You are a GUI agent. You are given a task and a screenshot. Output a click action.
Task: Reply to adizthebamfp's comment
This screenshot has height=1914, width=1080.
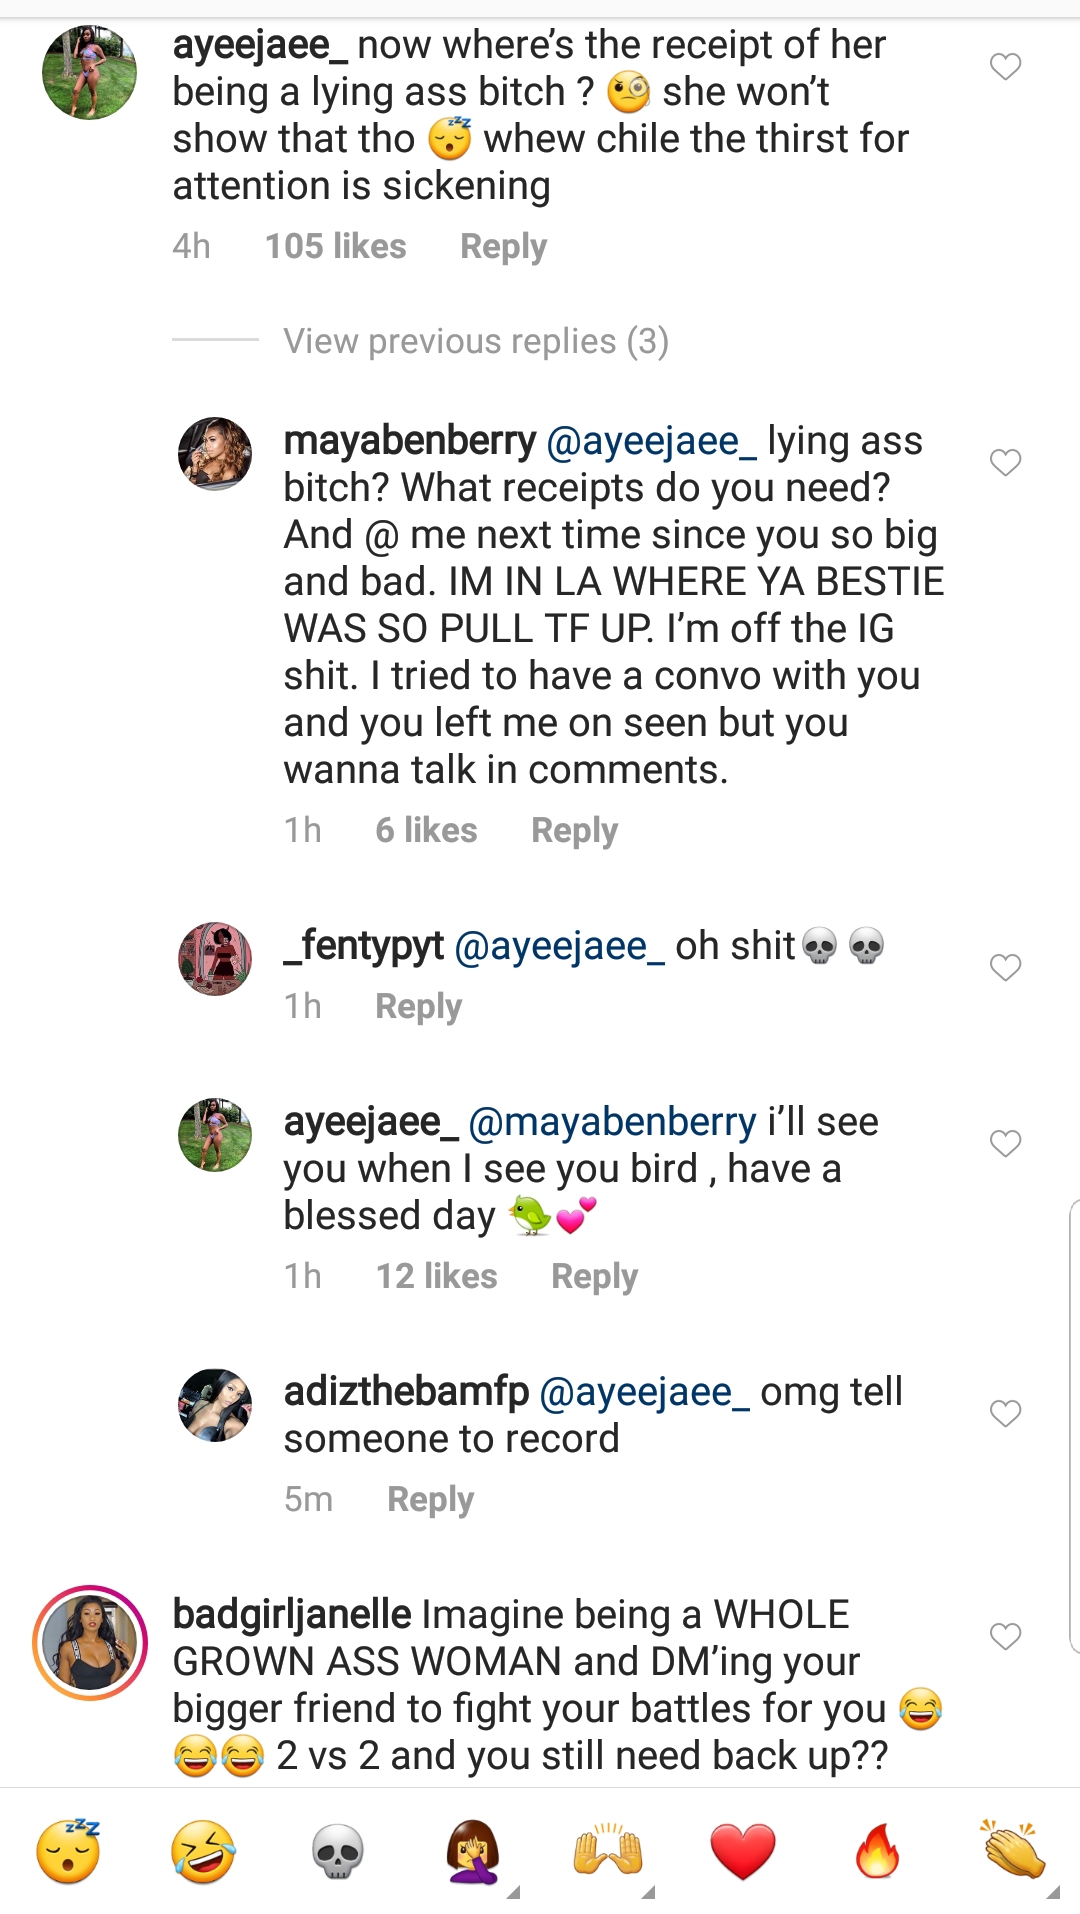coord(430,1499)
